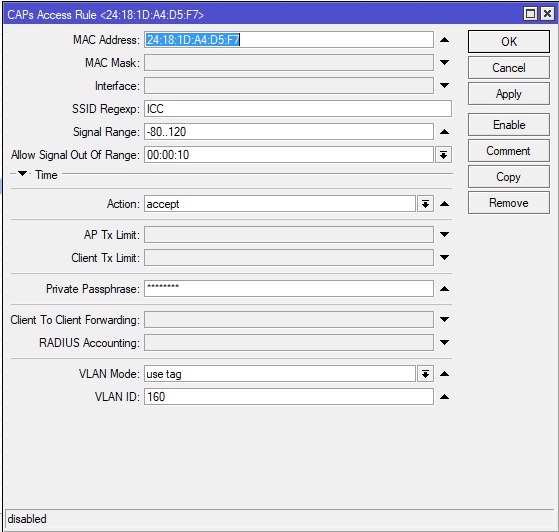Open the VLAN Mode dropdown list
The height and width of the screenshot is (532, 559).
coord(425,374)
